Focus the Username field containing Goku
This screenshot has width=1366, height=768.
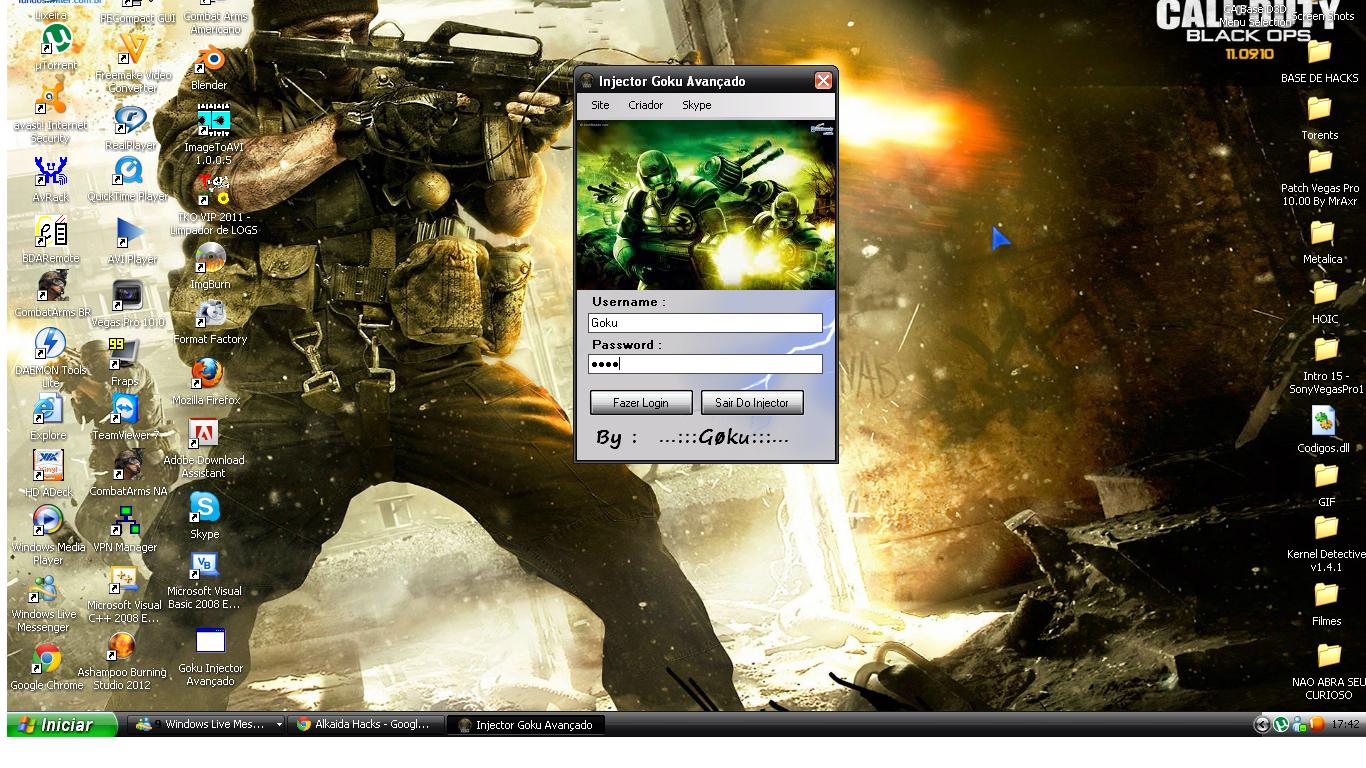(x=705, y=323)
